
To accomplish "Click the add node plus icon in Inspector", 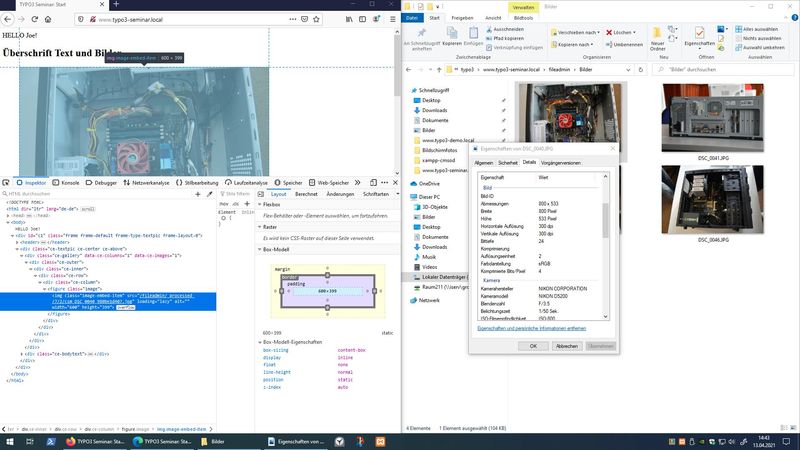I will click(x=197, y=194).
